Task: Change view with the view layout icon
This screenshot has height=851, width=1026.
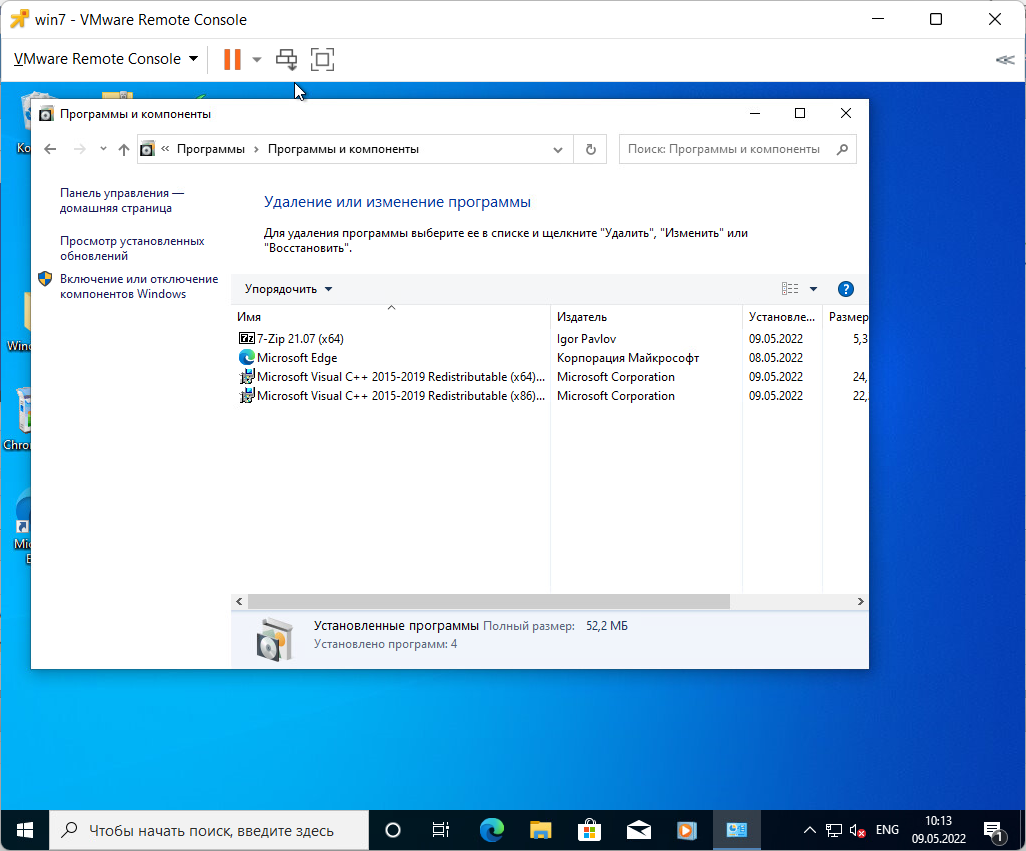Action: (790, 288)
